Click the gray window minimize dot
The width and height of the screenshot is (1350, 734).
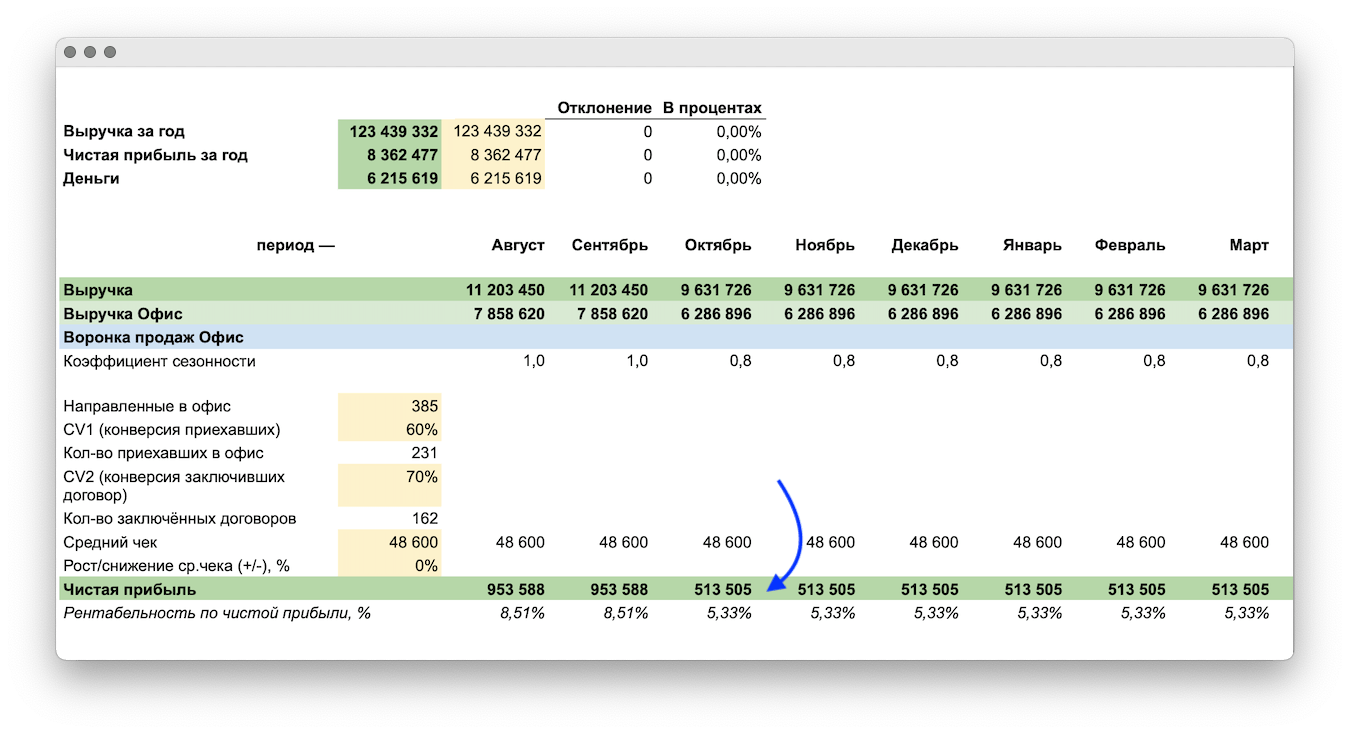90,52
